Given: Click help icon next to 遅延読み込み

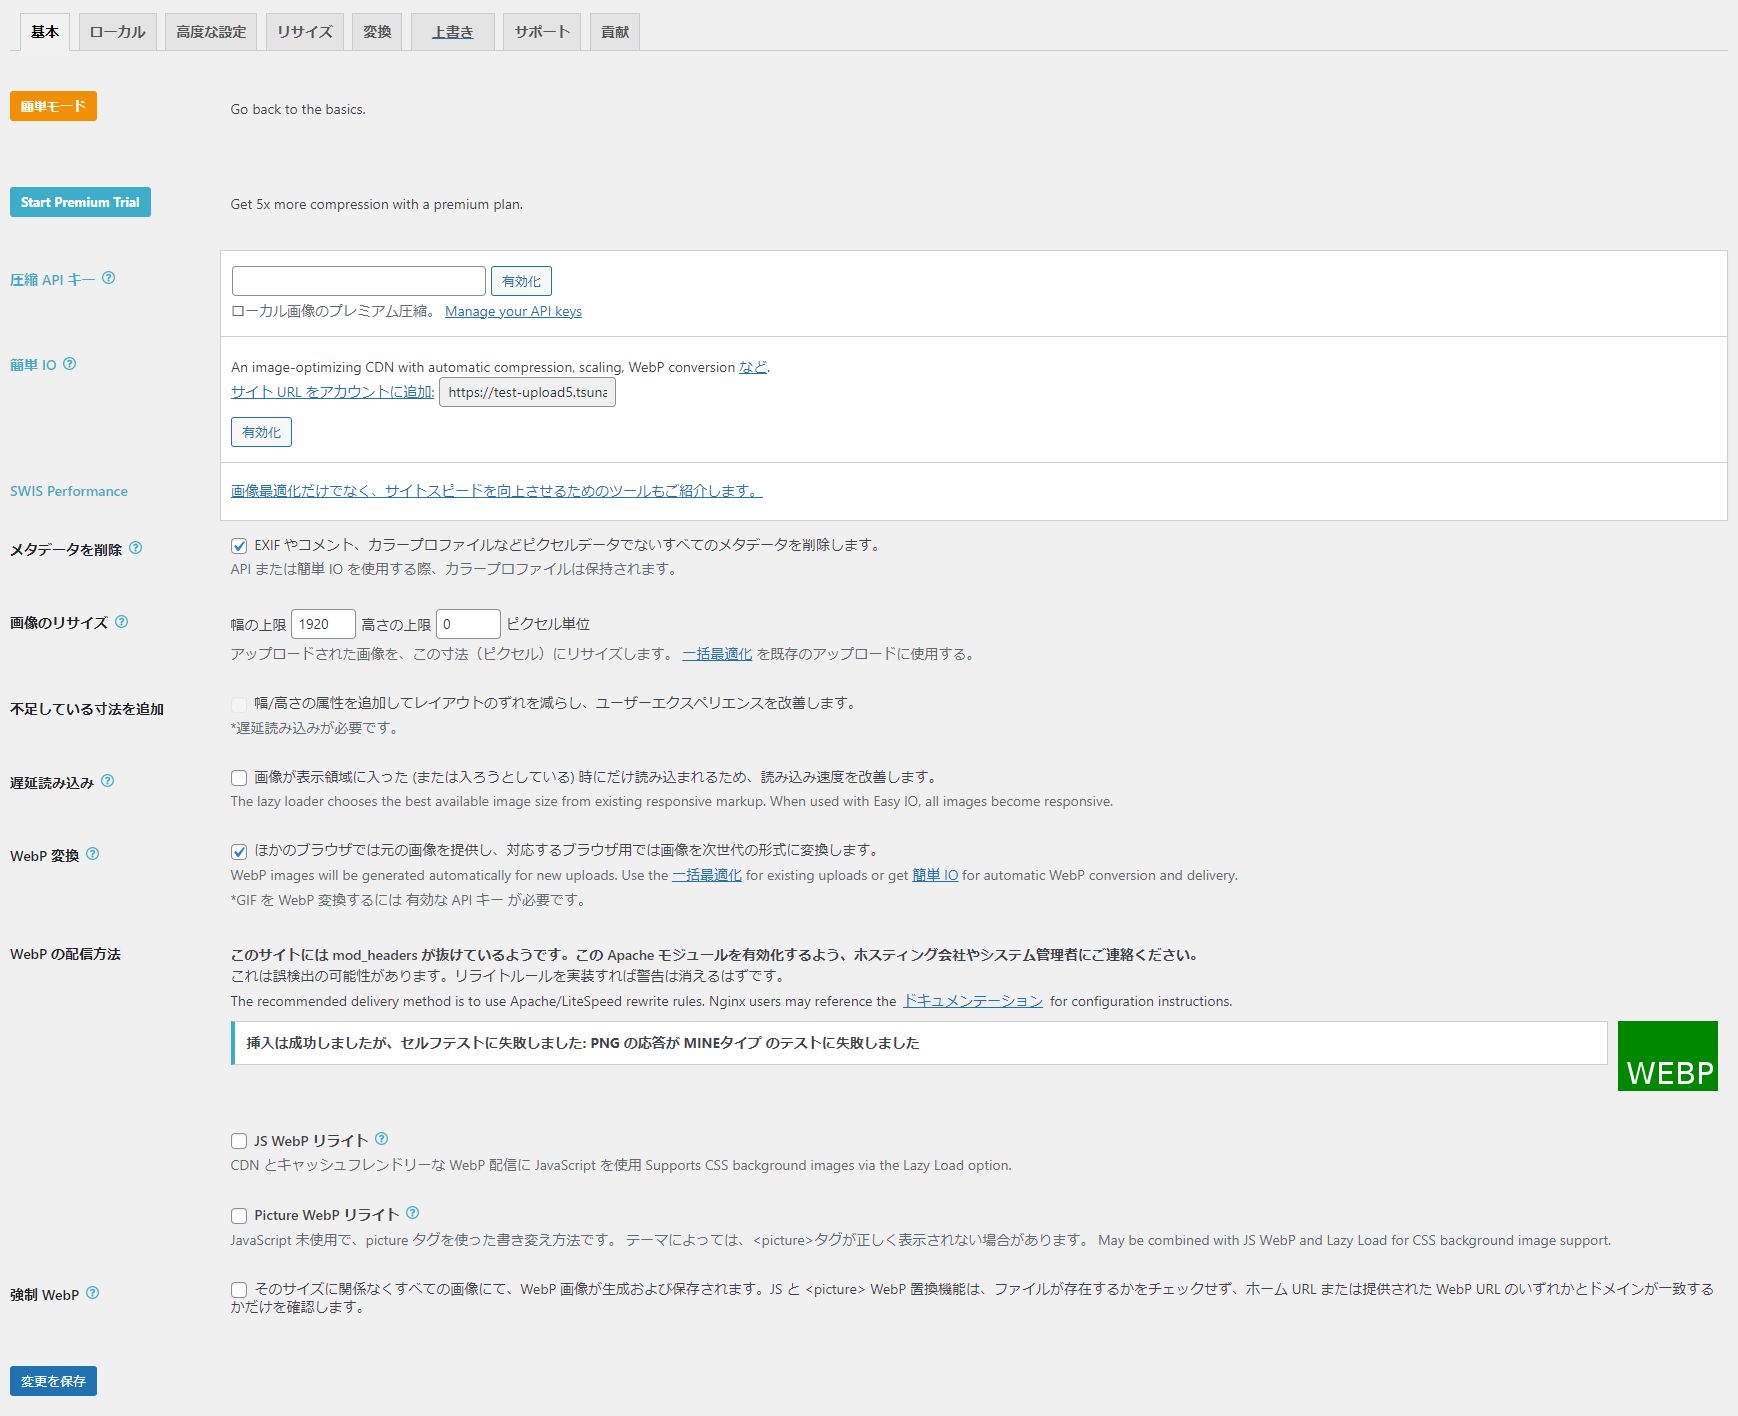Looking at the screenshot, I should point(108,781).
